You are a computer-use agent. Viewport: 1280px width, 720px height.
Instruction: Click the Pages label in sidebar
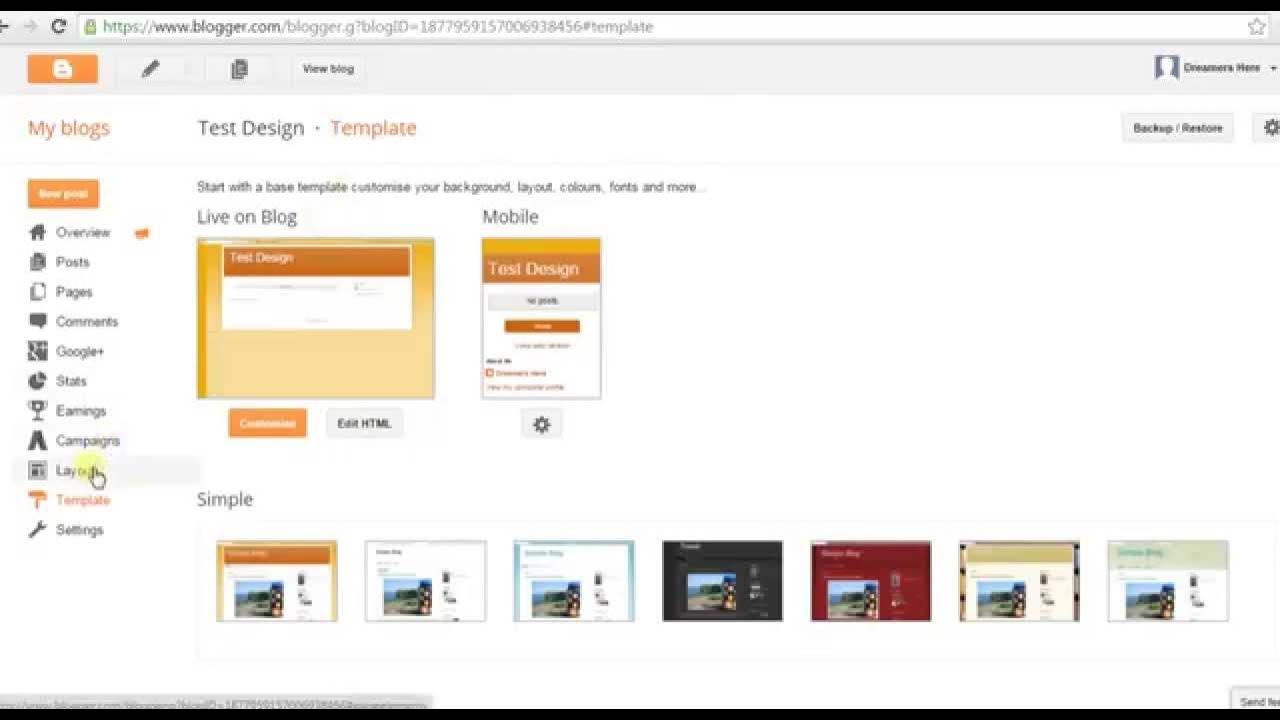[74, 292]
